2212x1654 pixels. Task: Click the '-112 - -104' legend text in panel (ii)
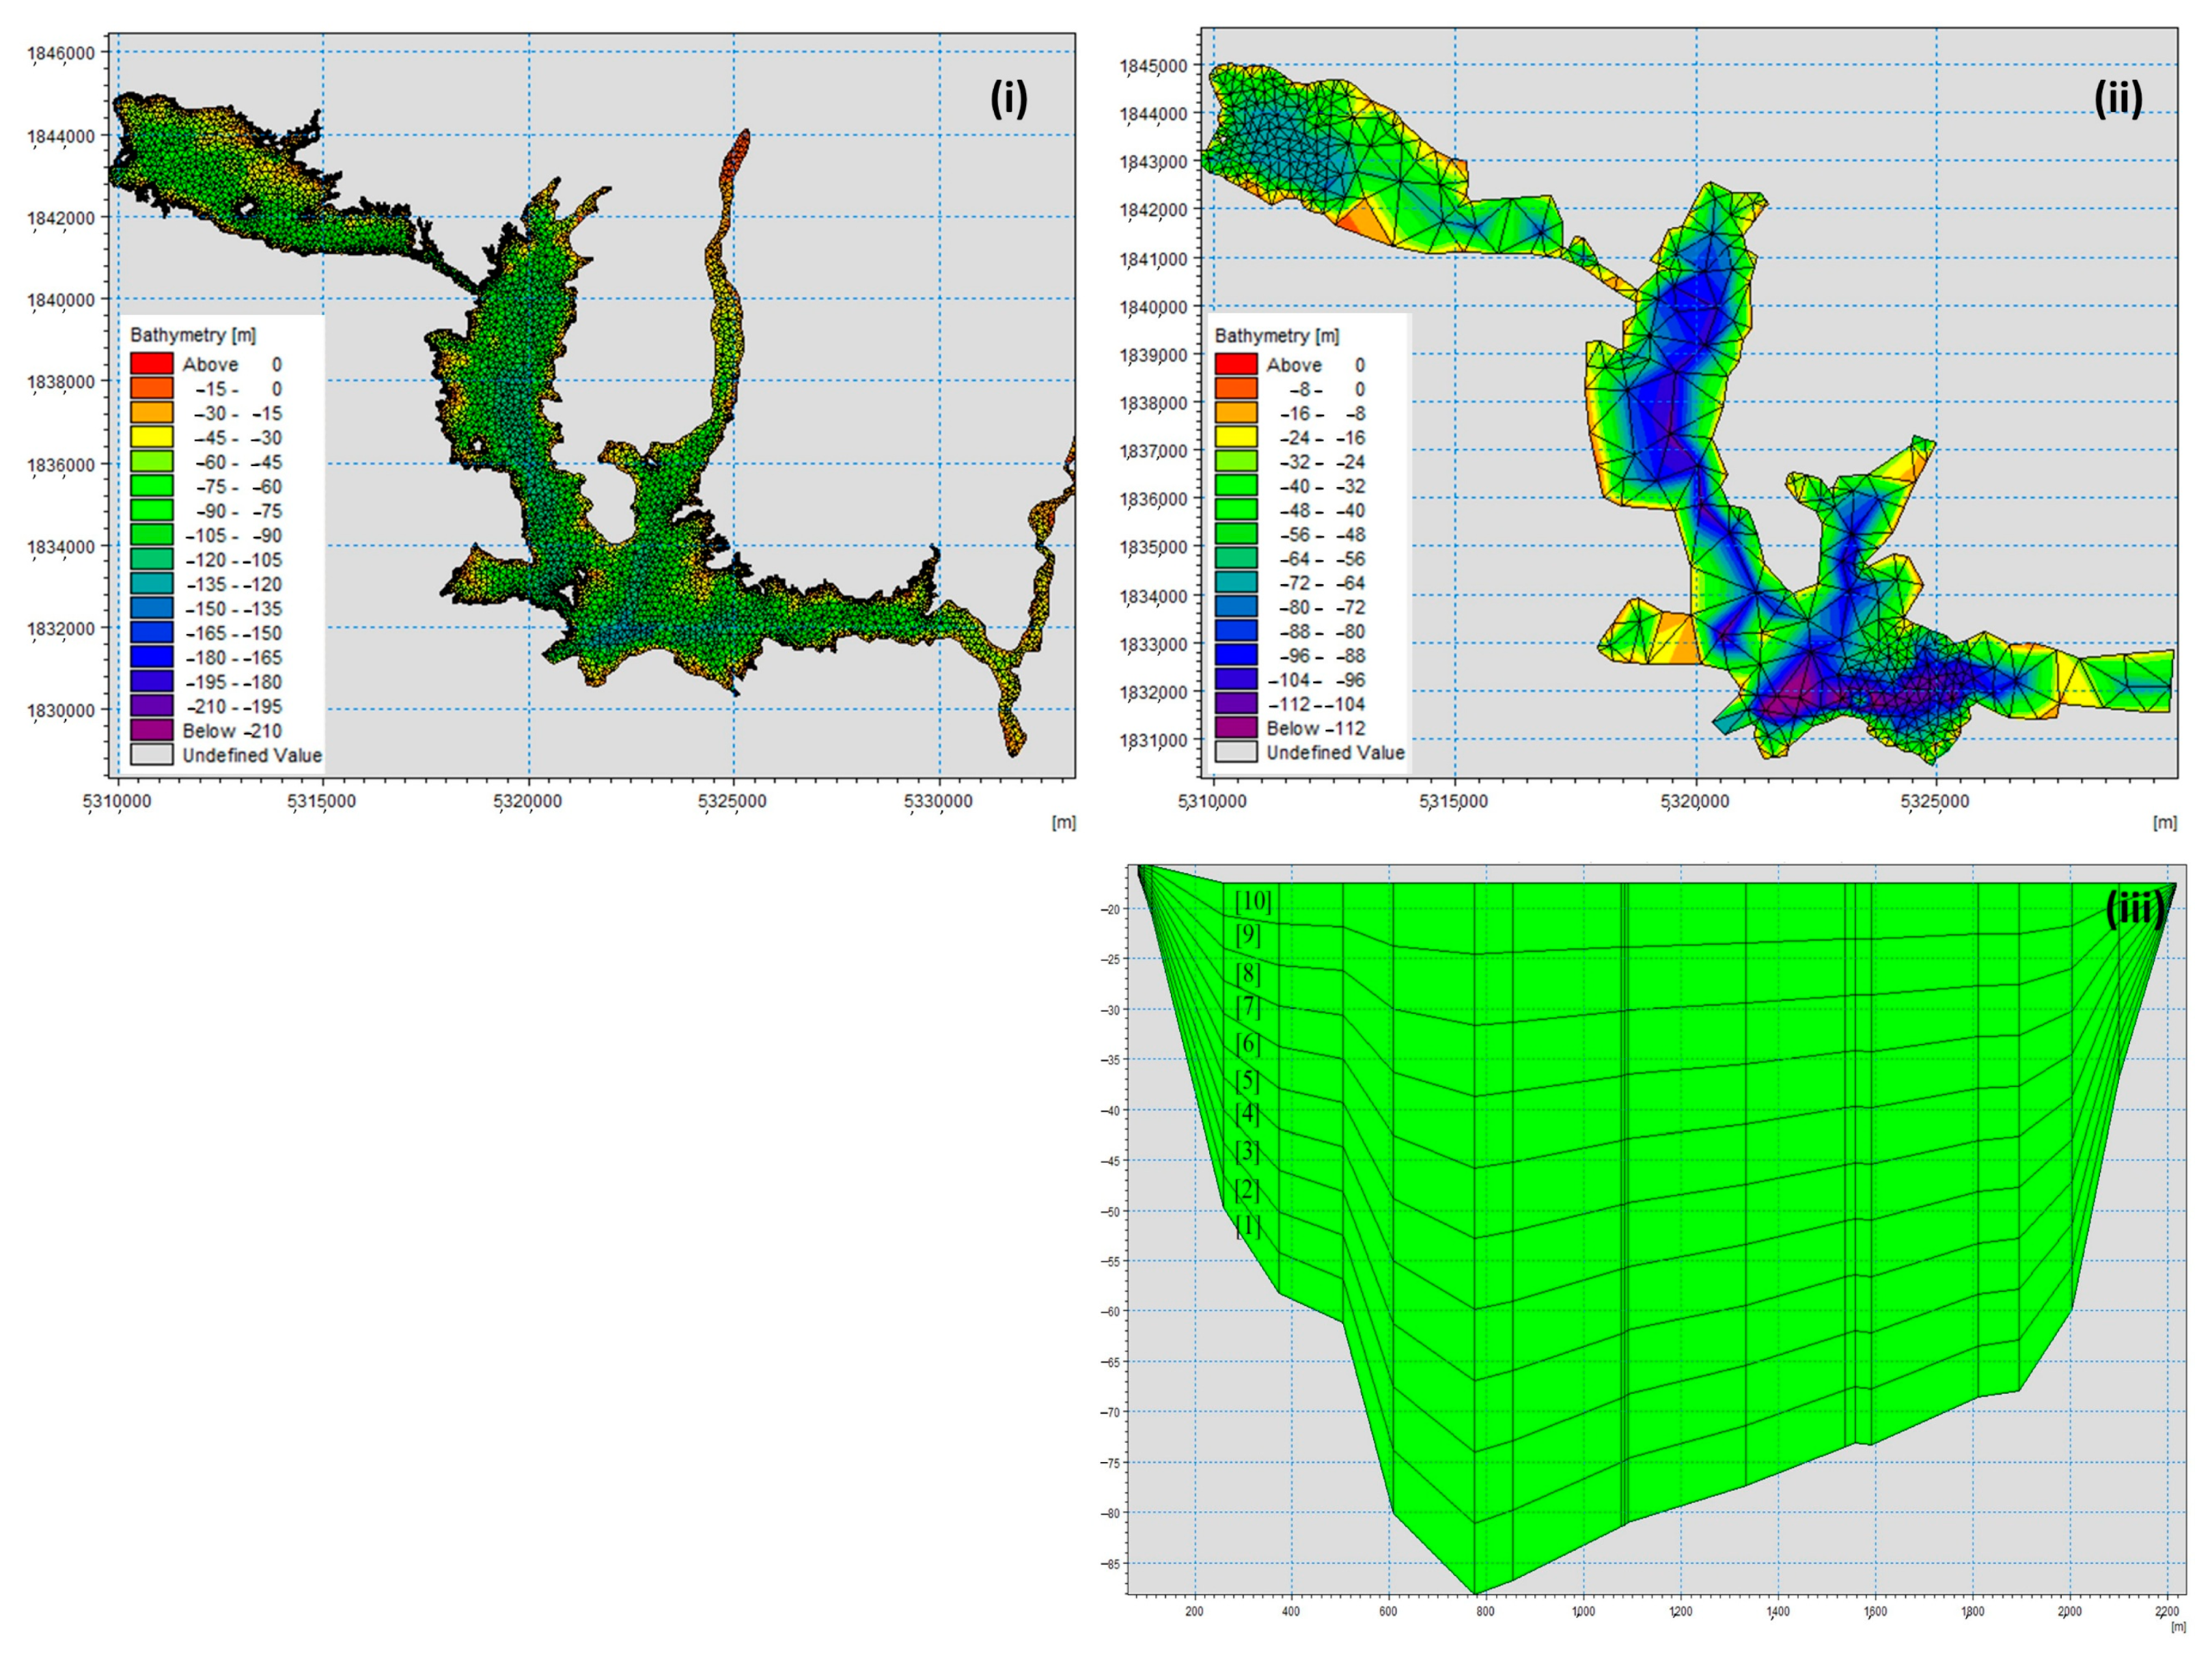[1318, 704]
